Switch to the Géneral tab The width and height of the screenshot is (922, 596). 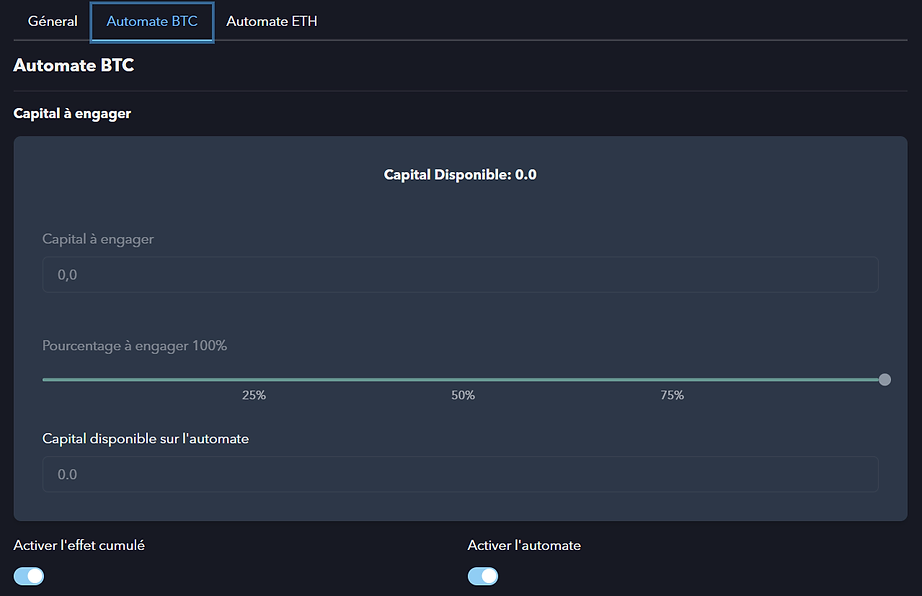pos(52,21)
